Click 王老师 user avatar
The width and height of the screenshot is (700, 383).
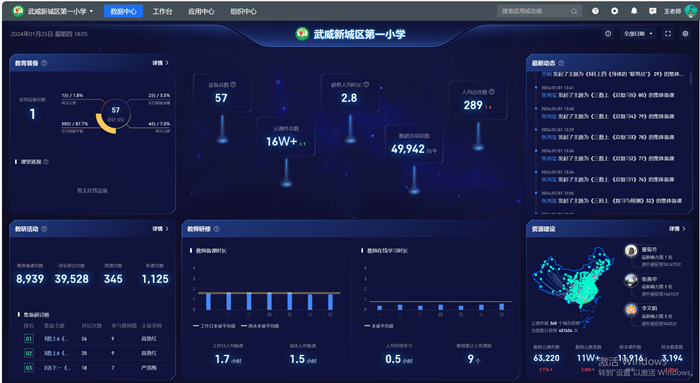[x=690, y=11]
